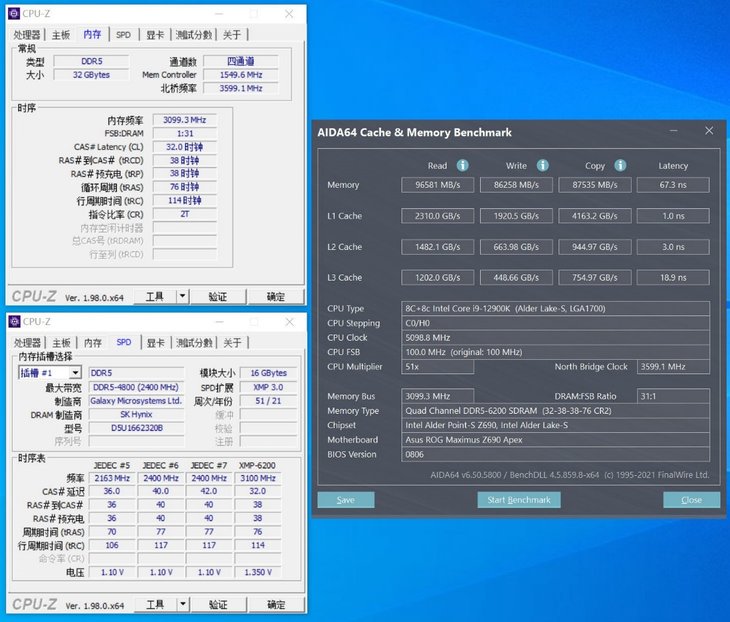This screenshot has height=622, width=730.
Task: Click the 工具 button in top CPU-Z window
Action: [x=155, y=297]
